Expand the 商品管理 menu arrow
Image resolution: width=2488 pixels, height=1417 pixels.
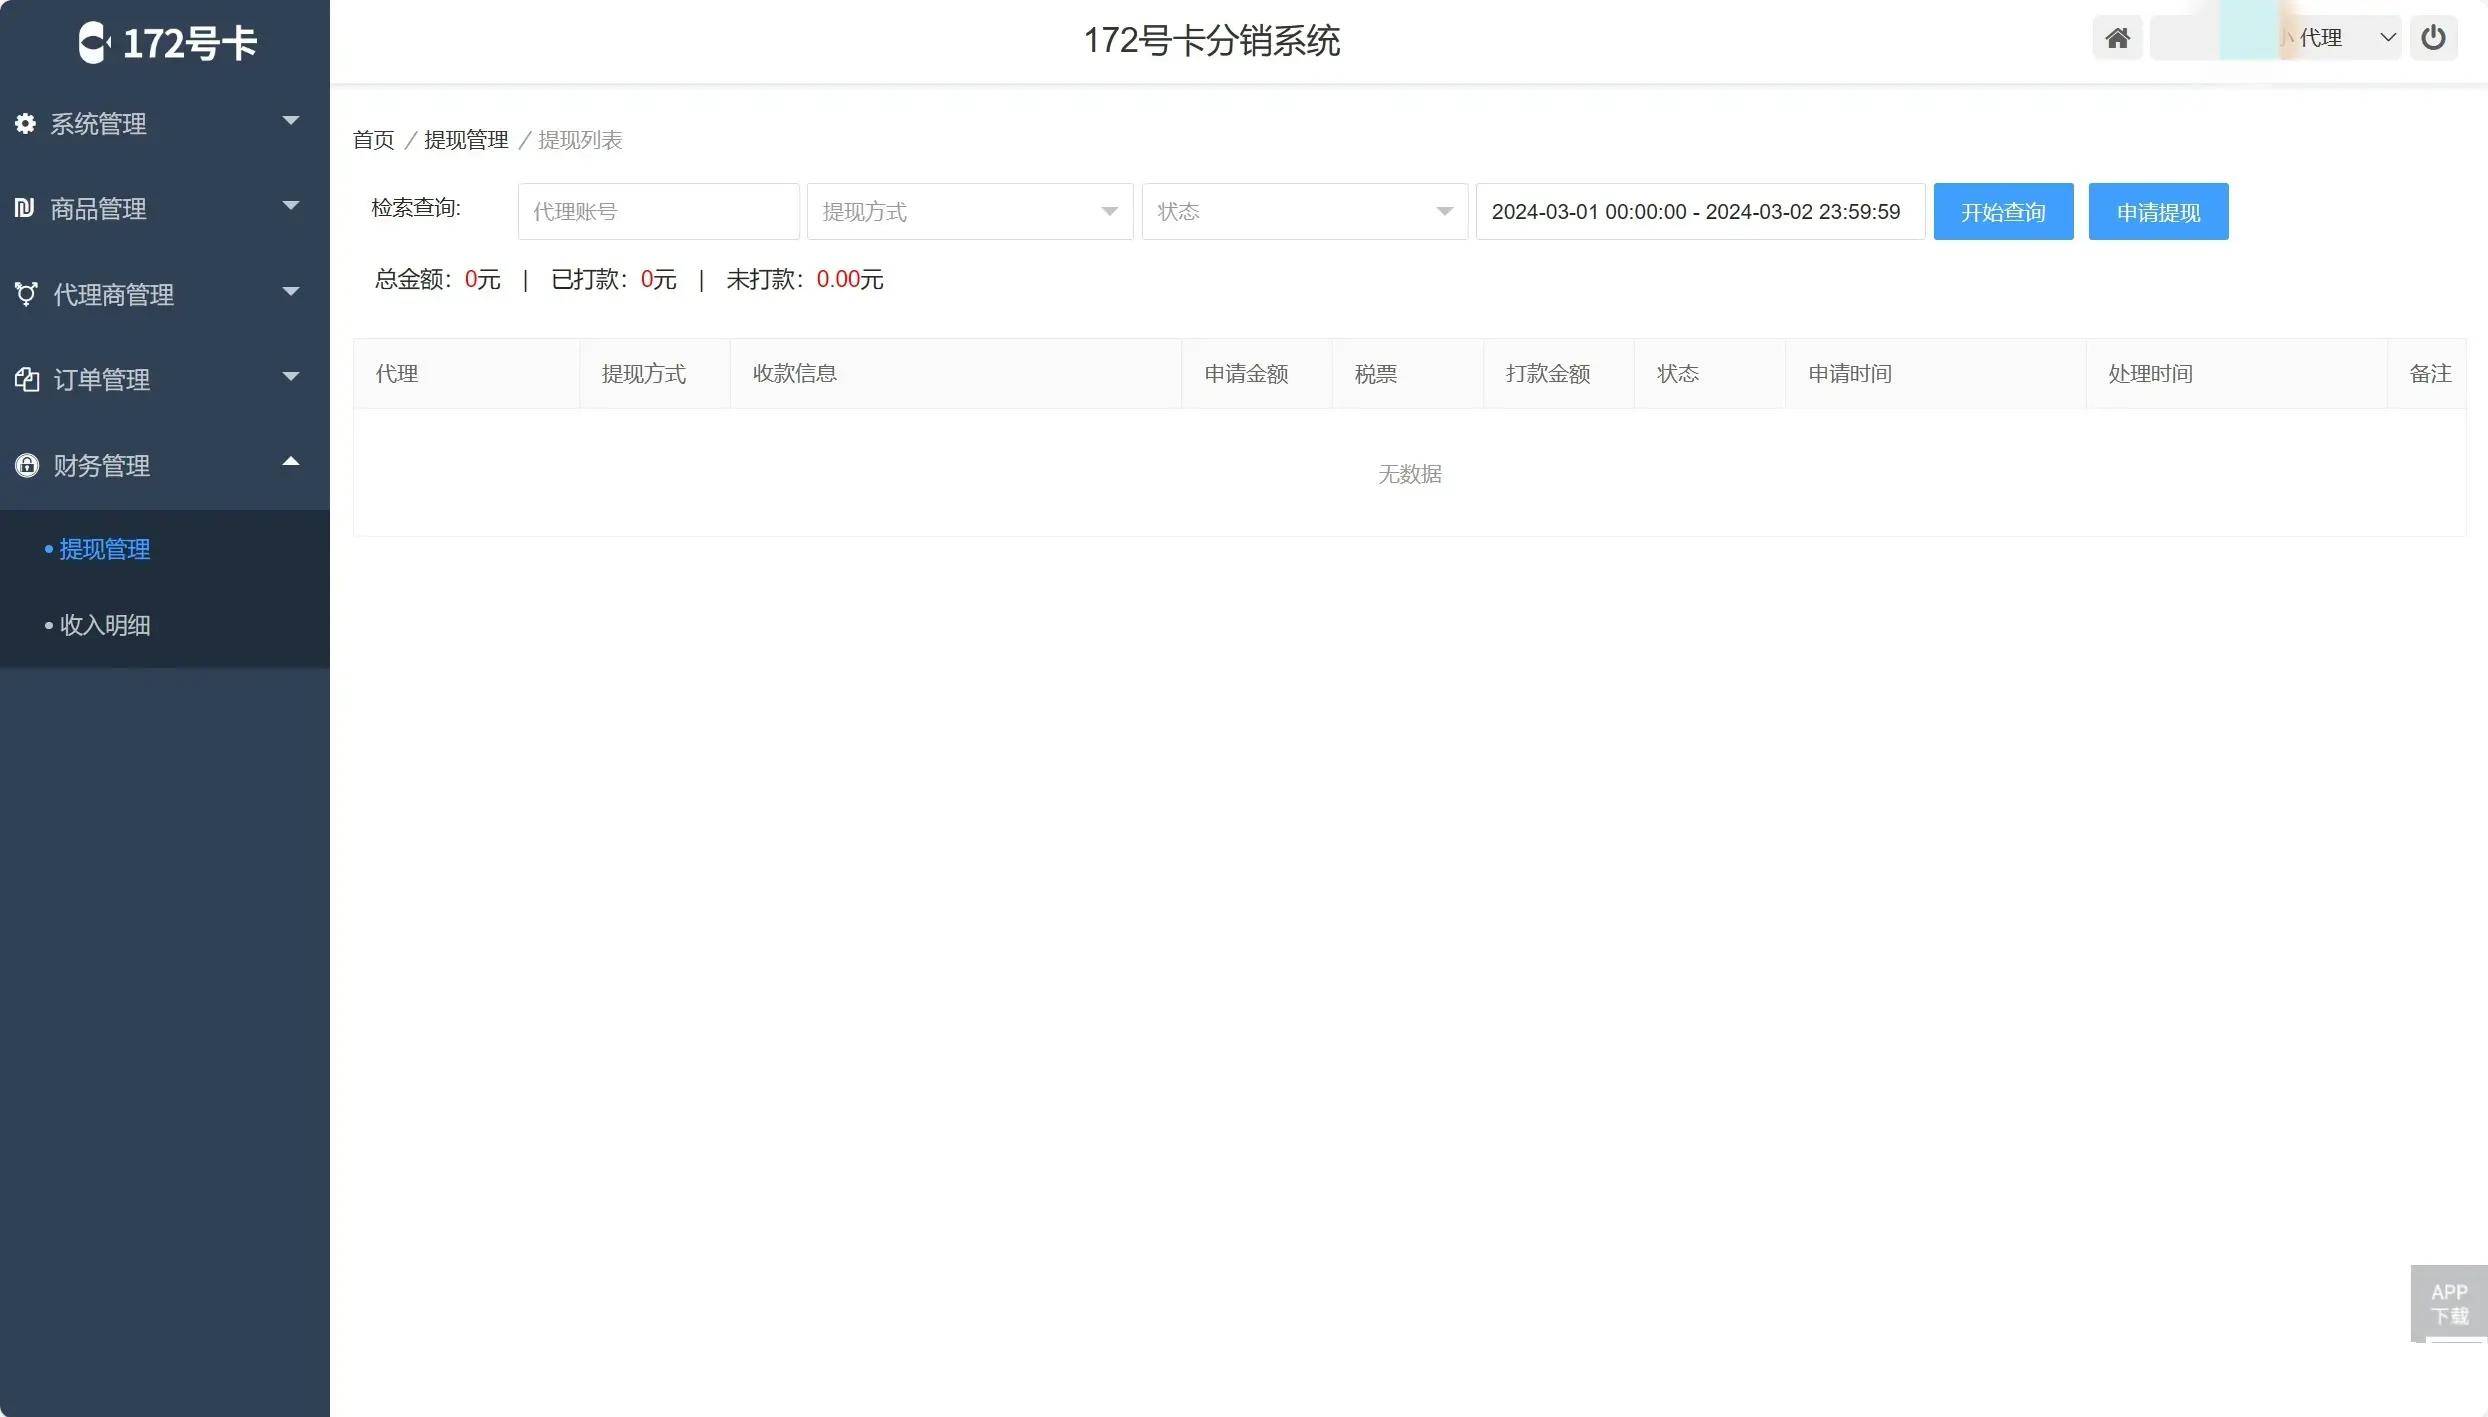coord(291,206)
